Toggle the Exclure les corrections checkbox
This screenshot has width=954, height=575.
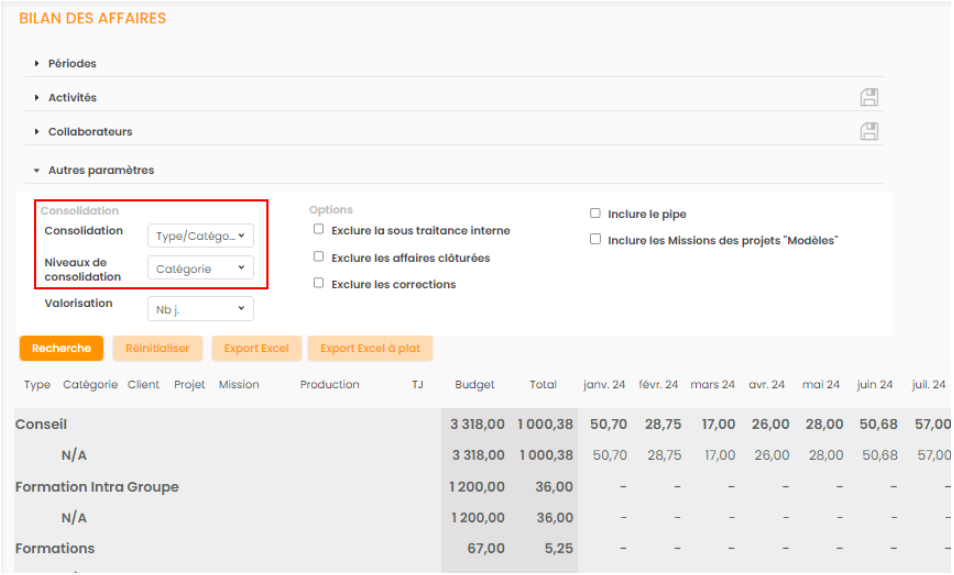[318, 284]
